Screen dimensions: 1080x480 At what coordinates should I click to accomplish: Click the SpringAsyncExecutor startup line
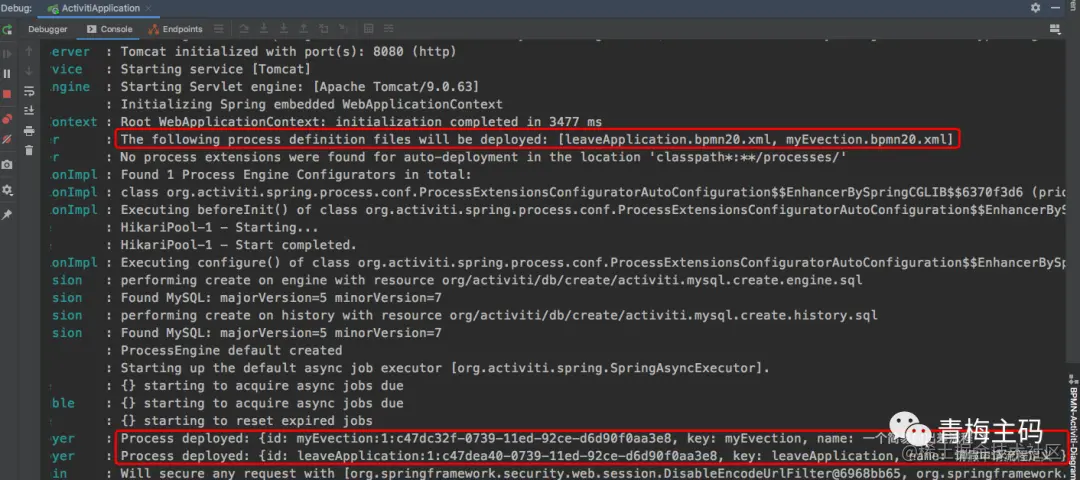point(445,368)
